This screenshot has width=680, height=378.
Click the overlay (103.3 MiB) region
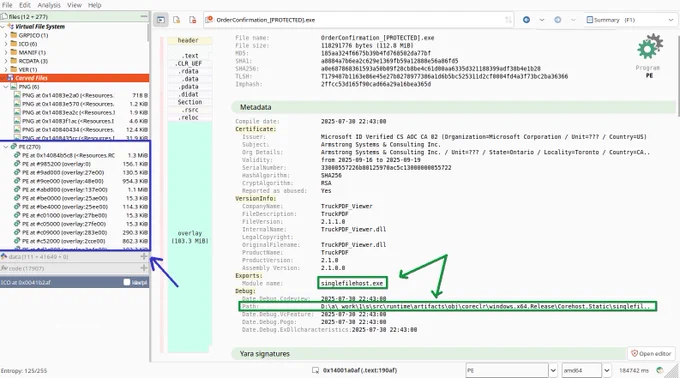point(190,237)
